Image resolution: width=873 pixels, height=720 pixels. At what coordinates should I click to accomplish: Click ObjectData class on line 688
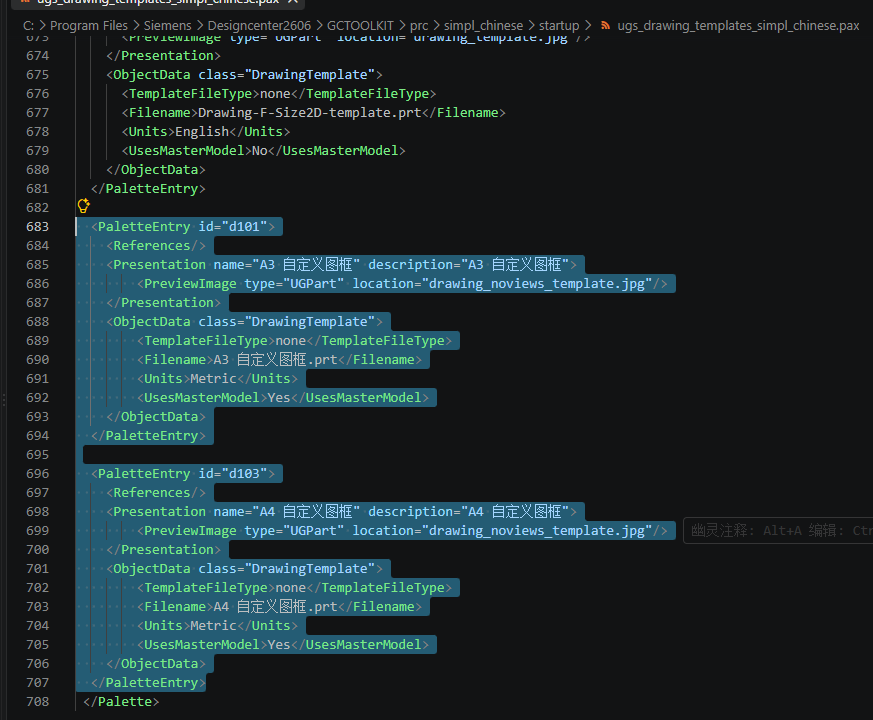pos(244,322)
